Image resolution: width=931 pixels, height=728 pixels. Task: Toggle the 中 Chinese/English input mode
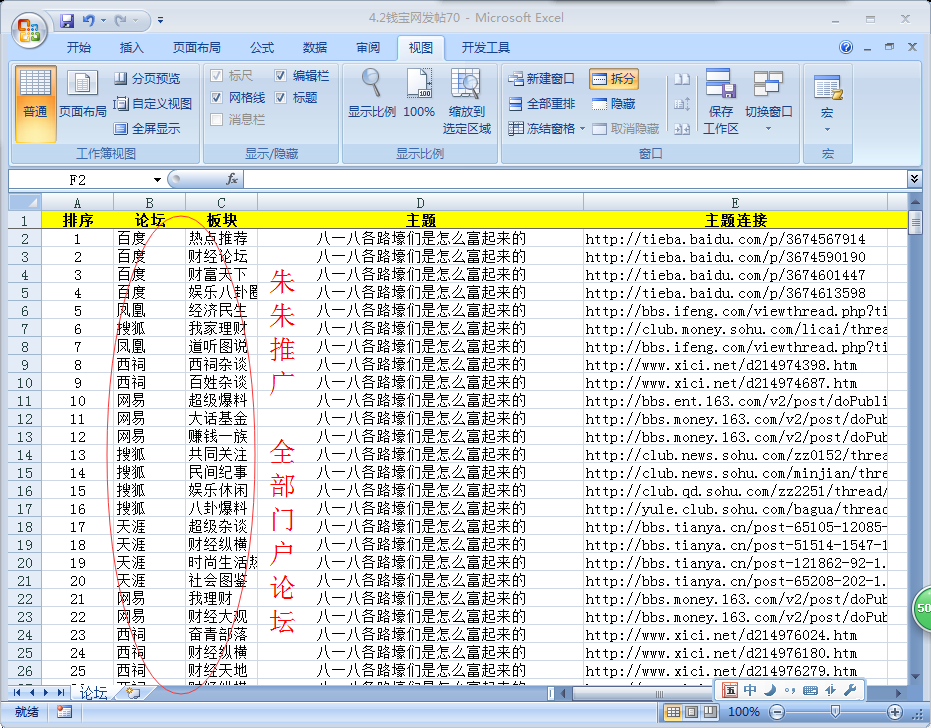pyautogui.click(x=750, y=690)
